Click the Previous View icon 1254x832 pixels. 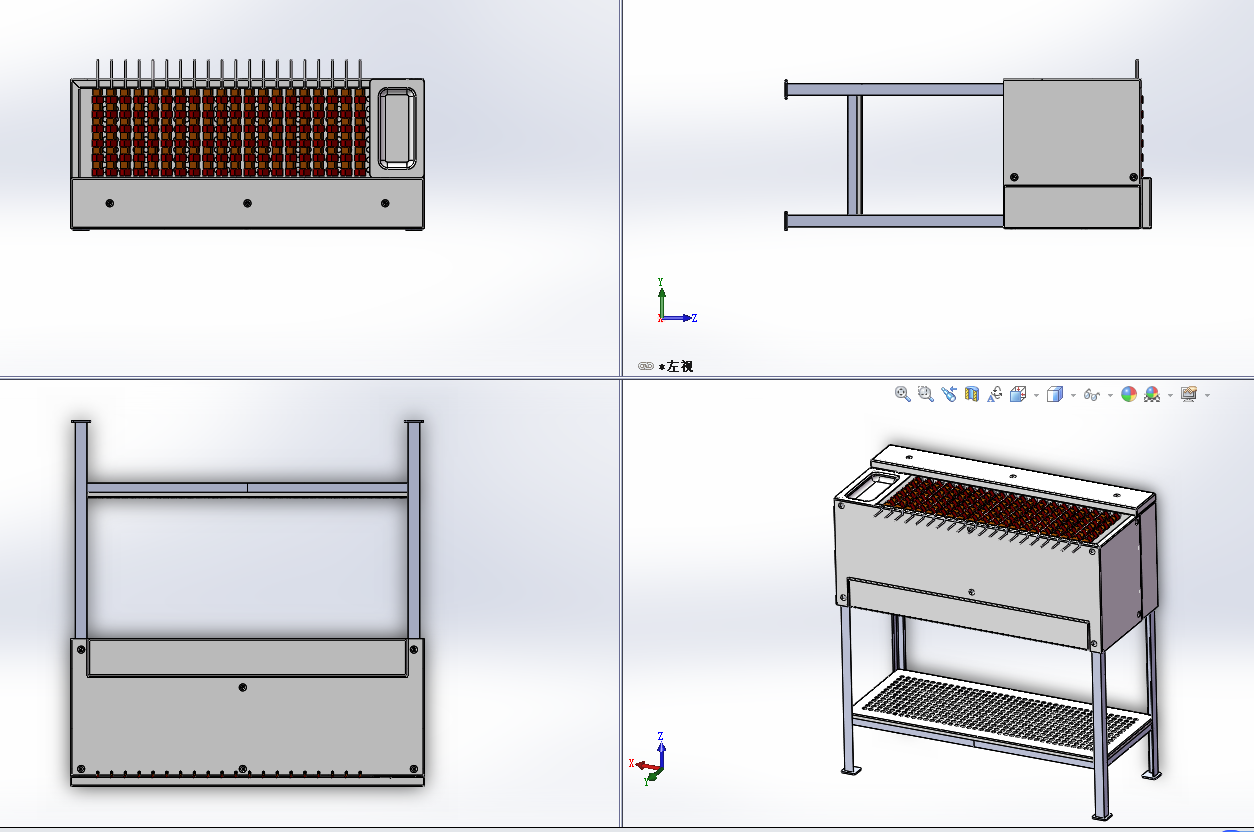pos(949,394)
